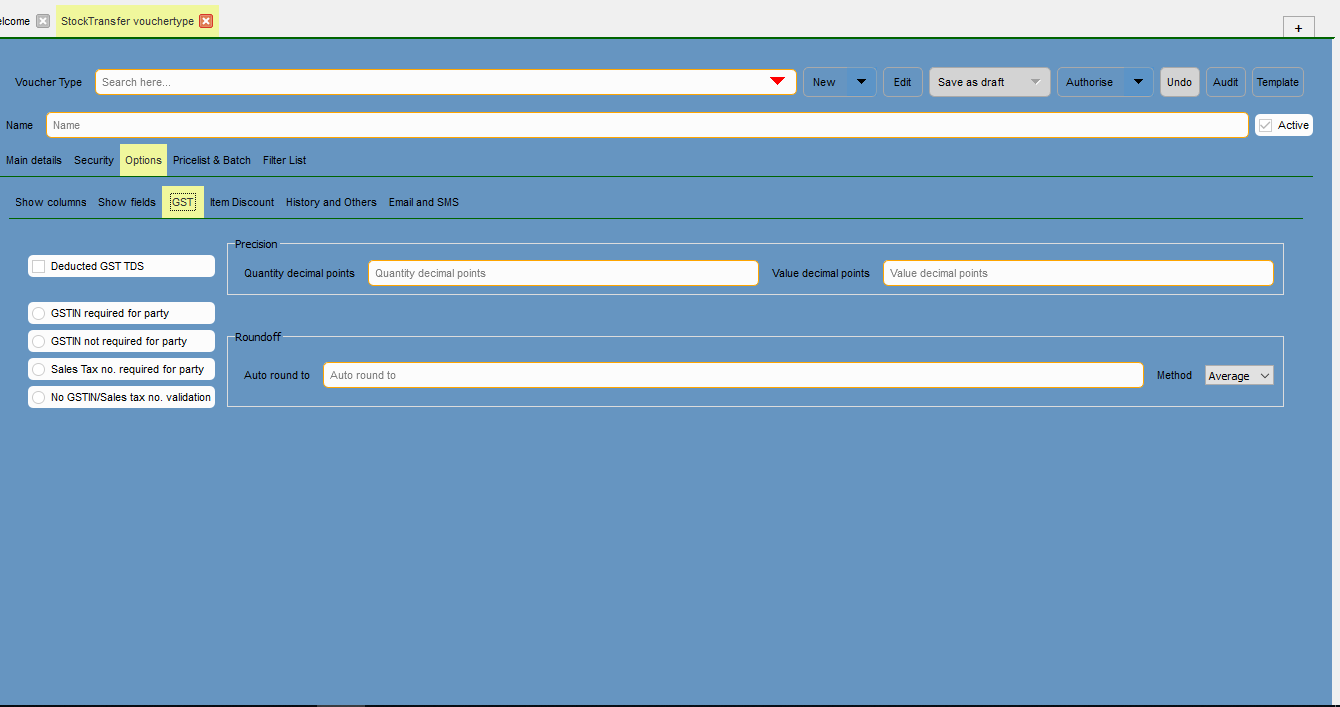Switch to the Item Discount sub-tab
Image resolution: width=1340 pixels, height=707 pixels.
241,202
